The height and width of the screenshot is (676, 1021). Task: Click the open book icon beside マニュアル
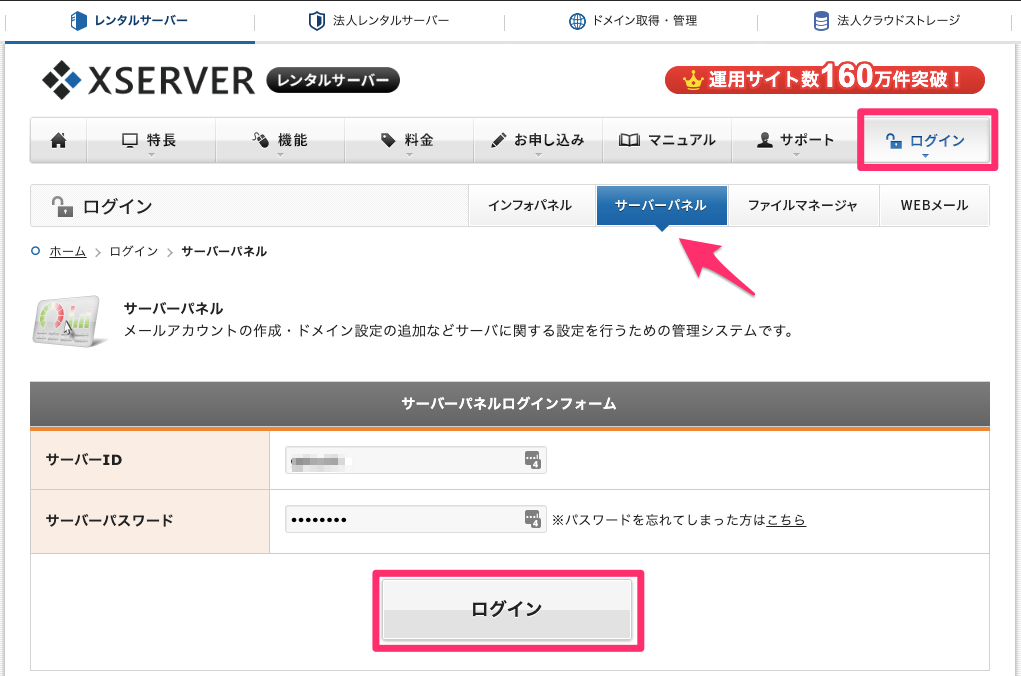tap(629, 140)
